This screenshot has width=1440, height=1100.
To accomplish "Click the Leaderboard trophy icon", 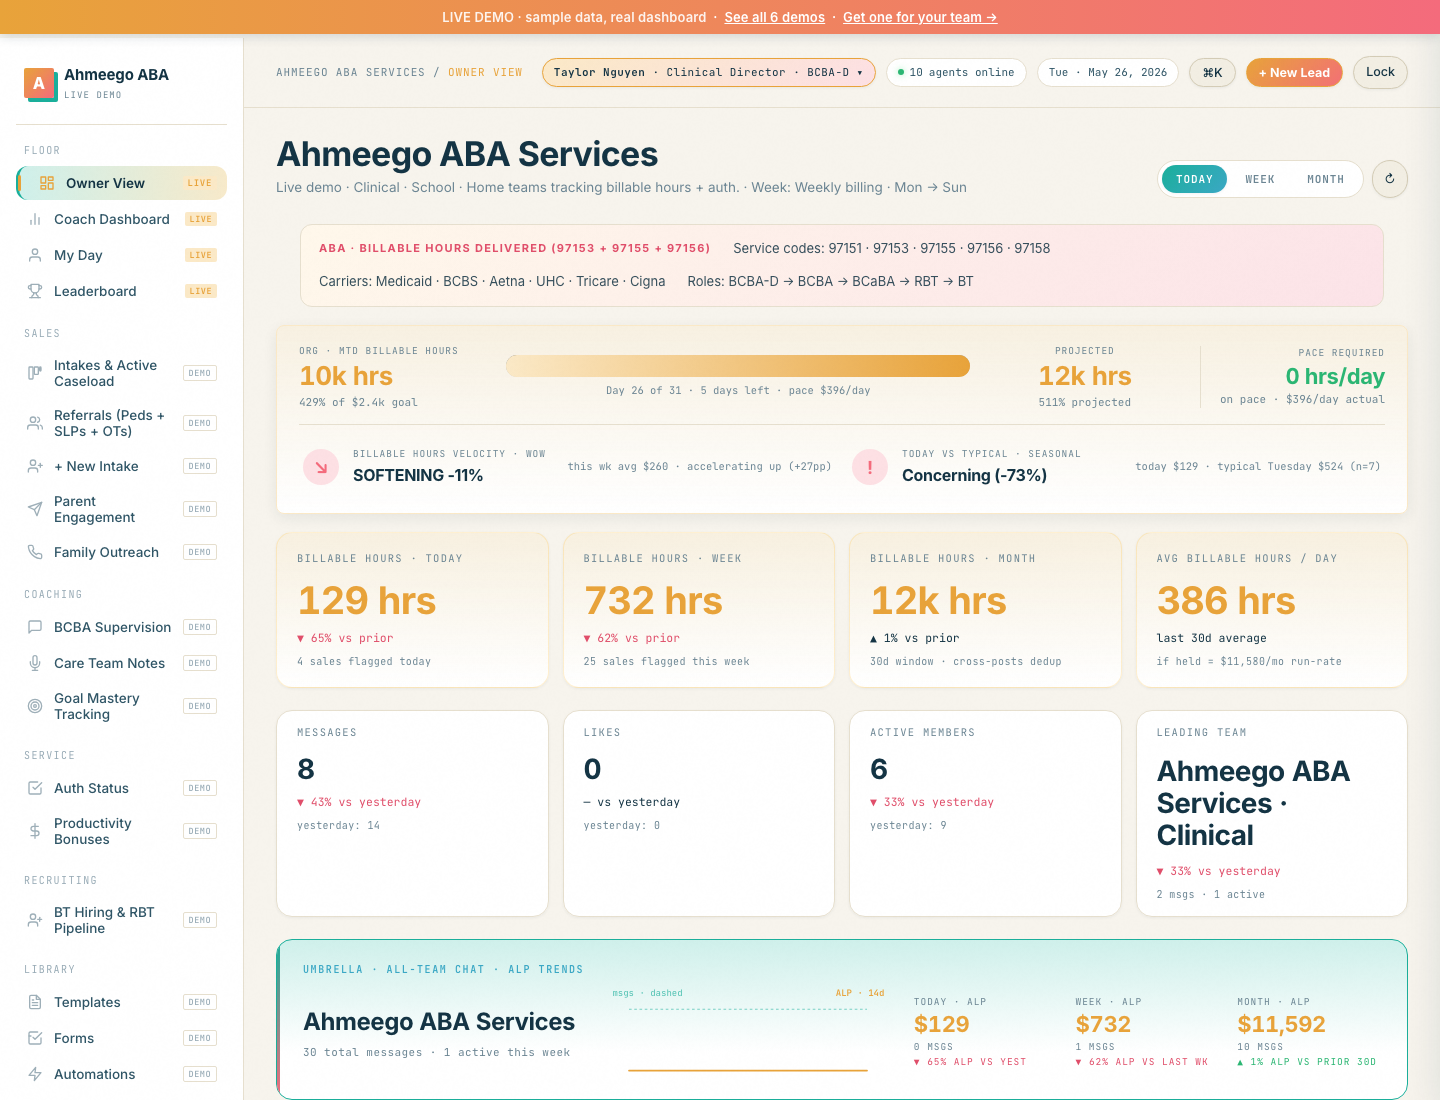I will coord(35,291).
